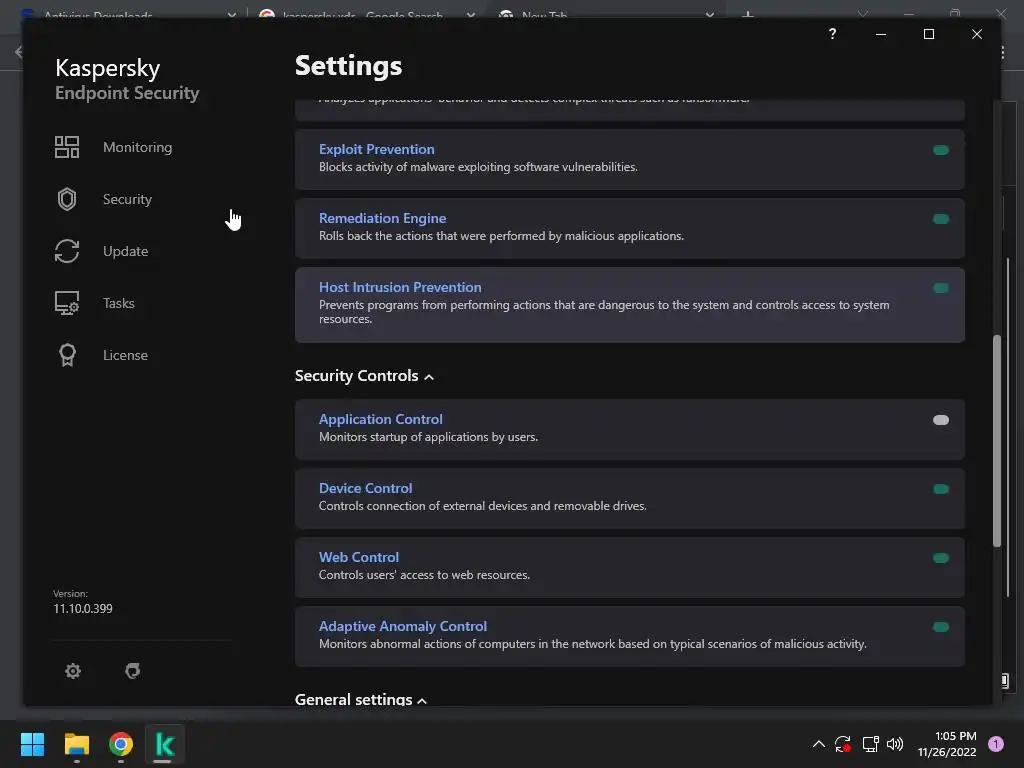Screen dimensions: 1024x768
Task: Click the Tasks monitor icon
Action: click(x=67, y=303)
